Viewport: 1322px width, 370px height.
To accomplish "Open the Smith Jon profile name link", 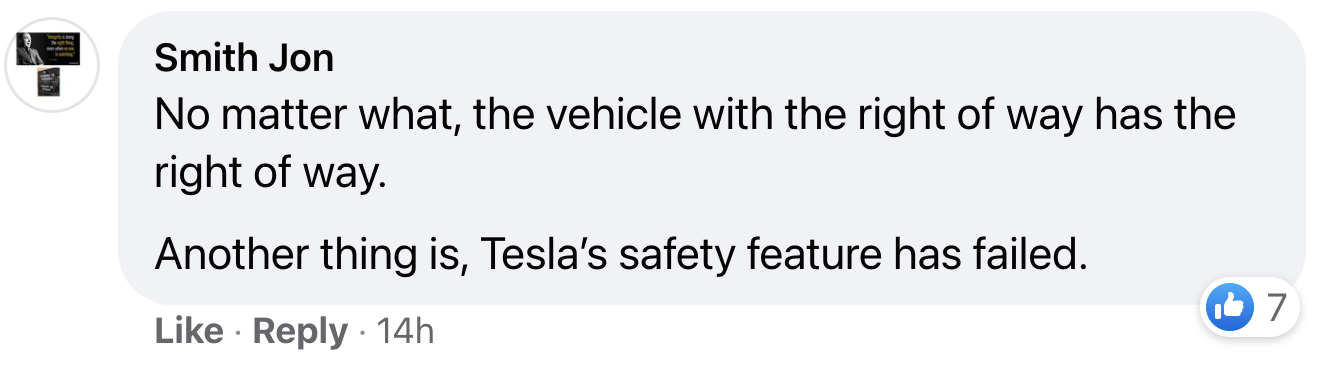I will (x=244, y=59).
